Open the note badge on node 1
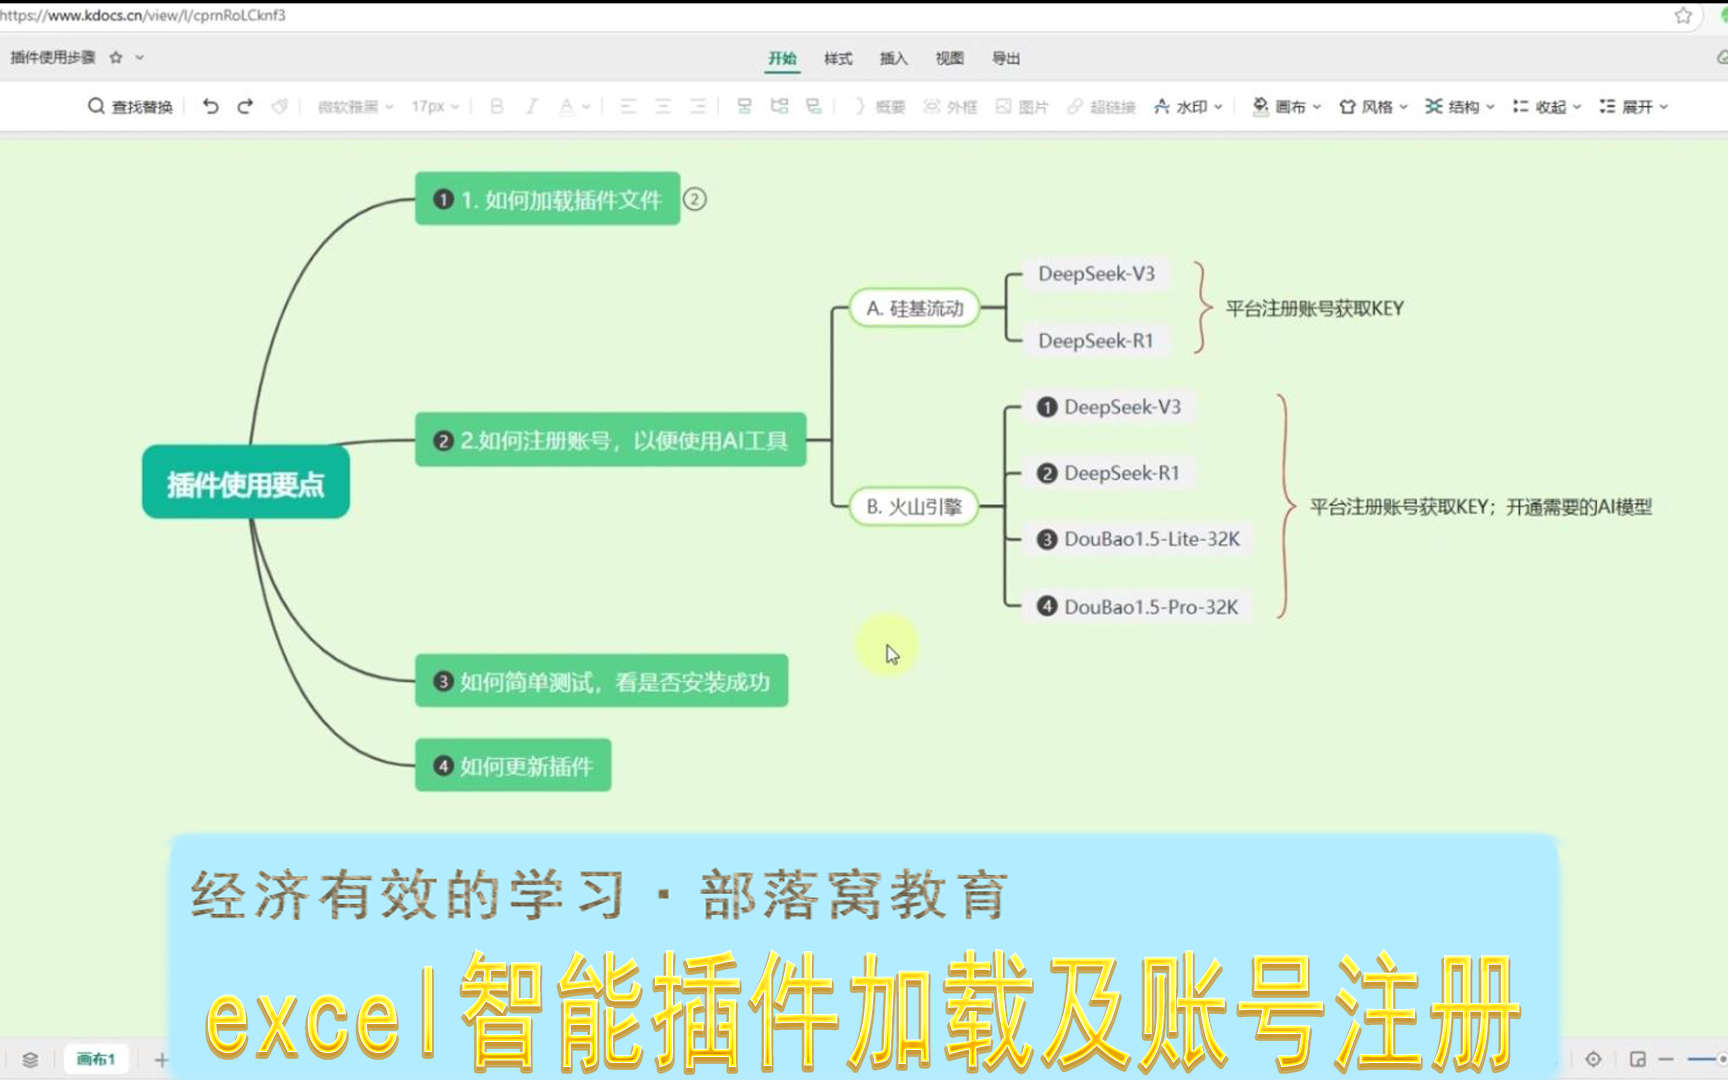 point(695,199)
